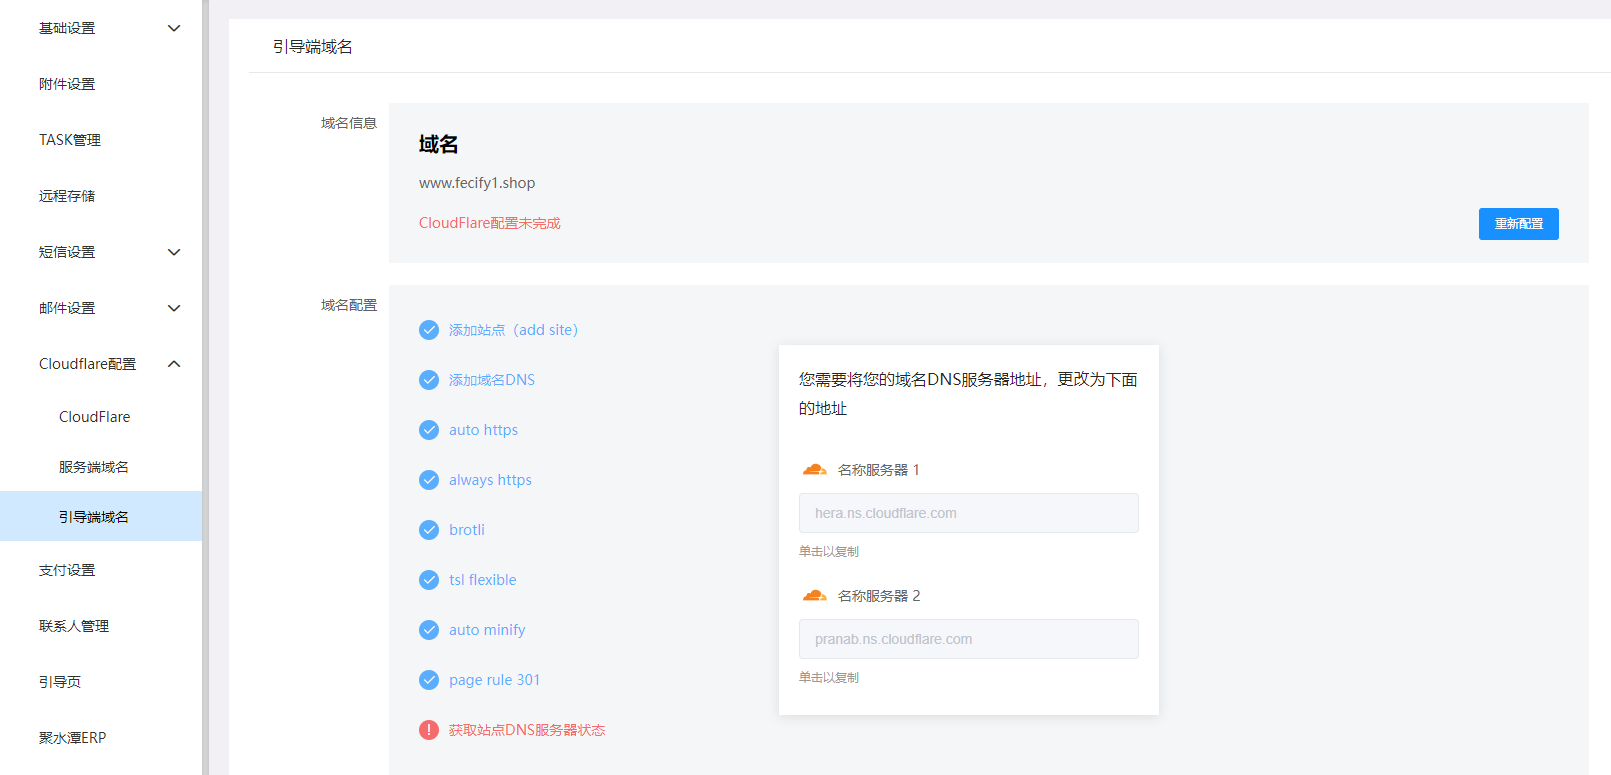Open 引导页 in the sidebar
The width and height of the screenshot is (1611, 775).
pyautogui.click(x=101, y=682)
